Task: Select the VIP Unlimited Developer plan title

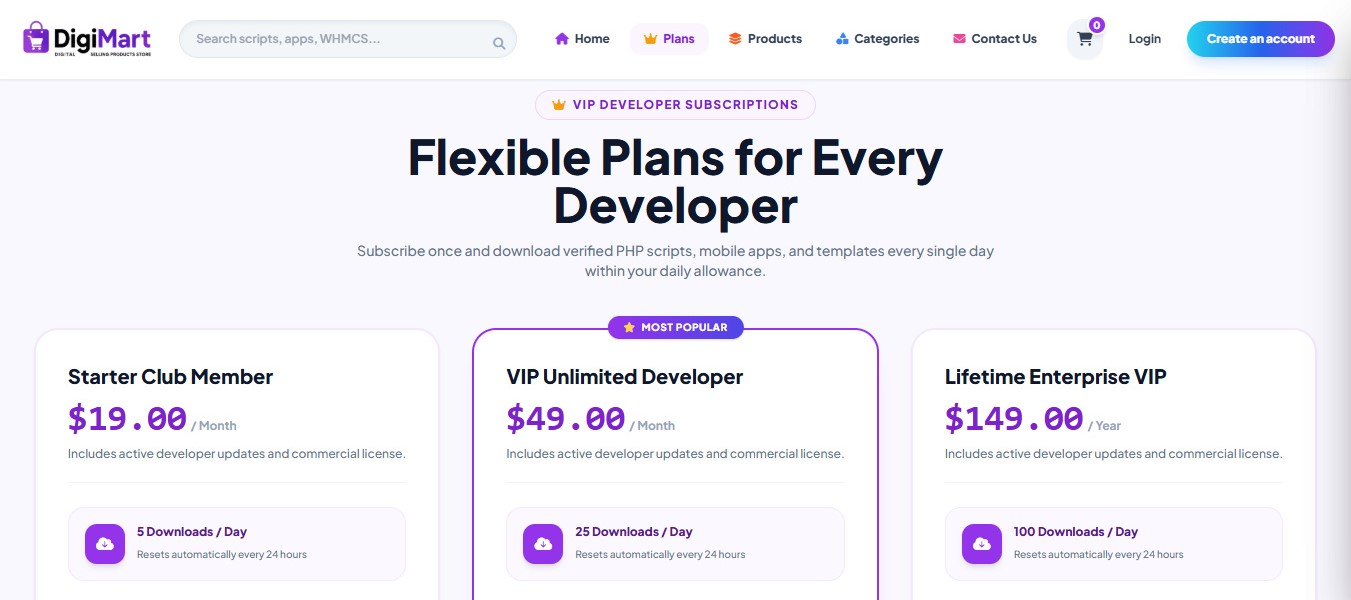Action: coord(624,377)
